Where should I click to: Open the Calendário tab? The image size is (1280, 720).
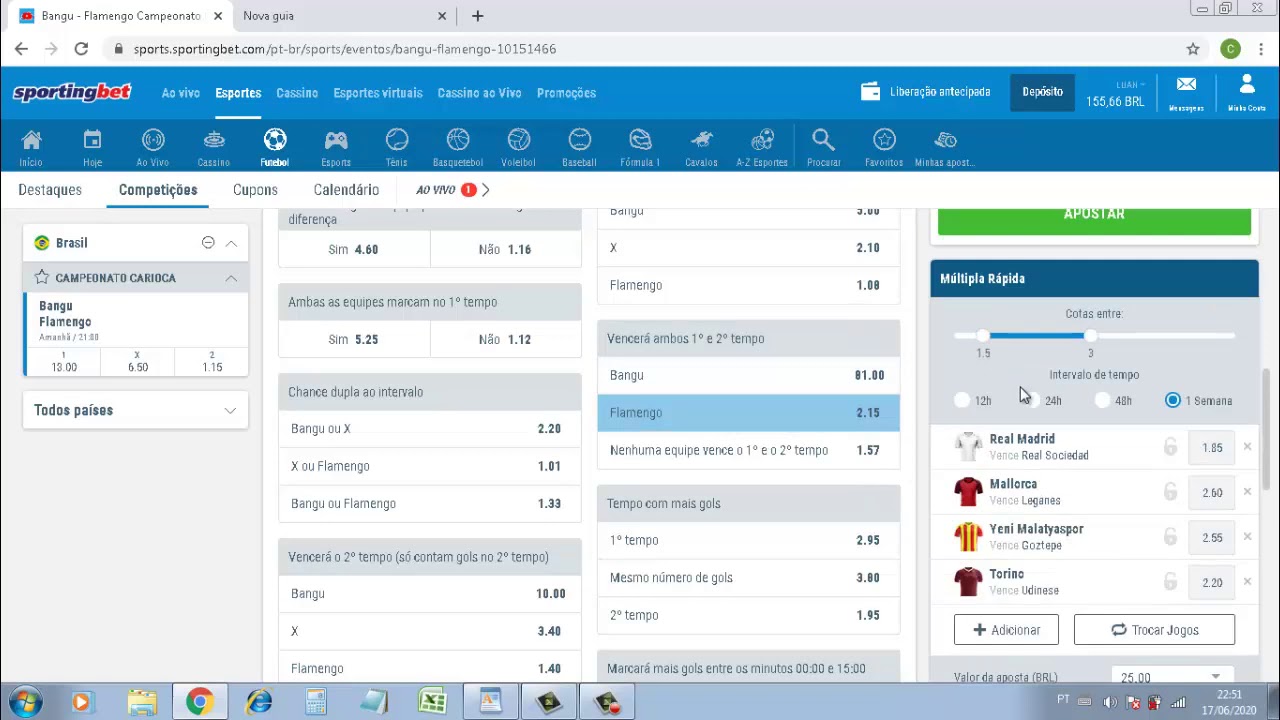tap(346, 190)
